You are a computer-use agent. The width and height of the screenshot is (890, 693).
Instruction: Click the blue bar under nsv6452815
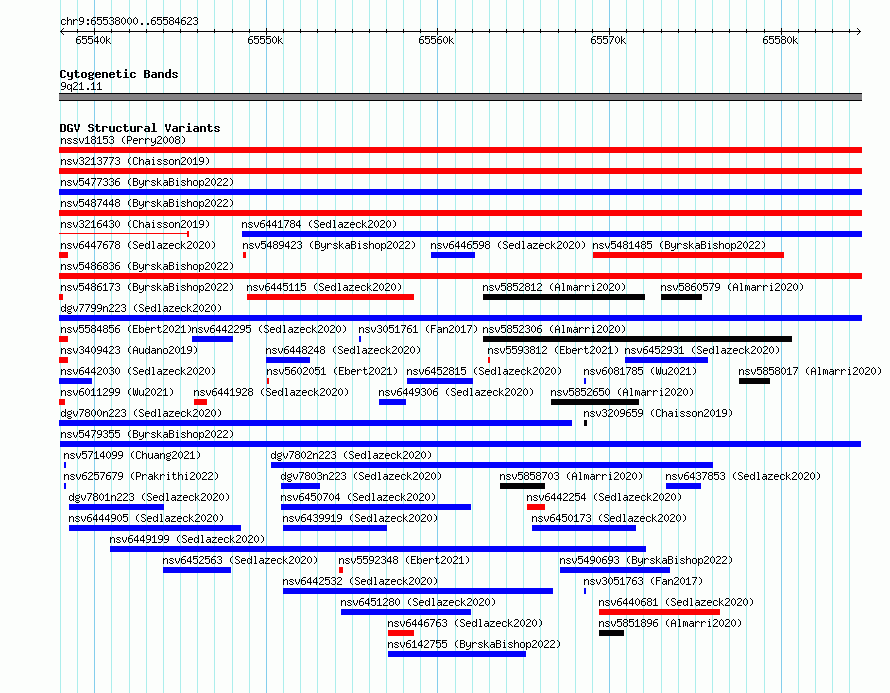440,381
